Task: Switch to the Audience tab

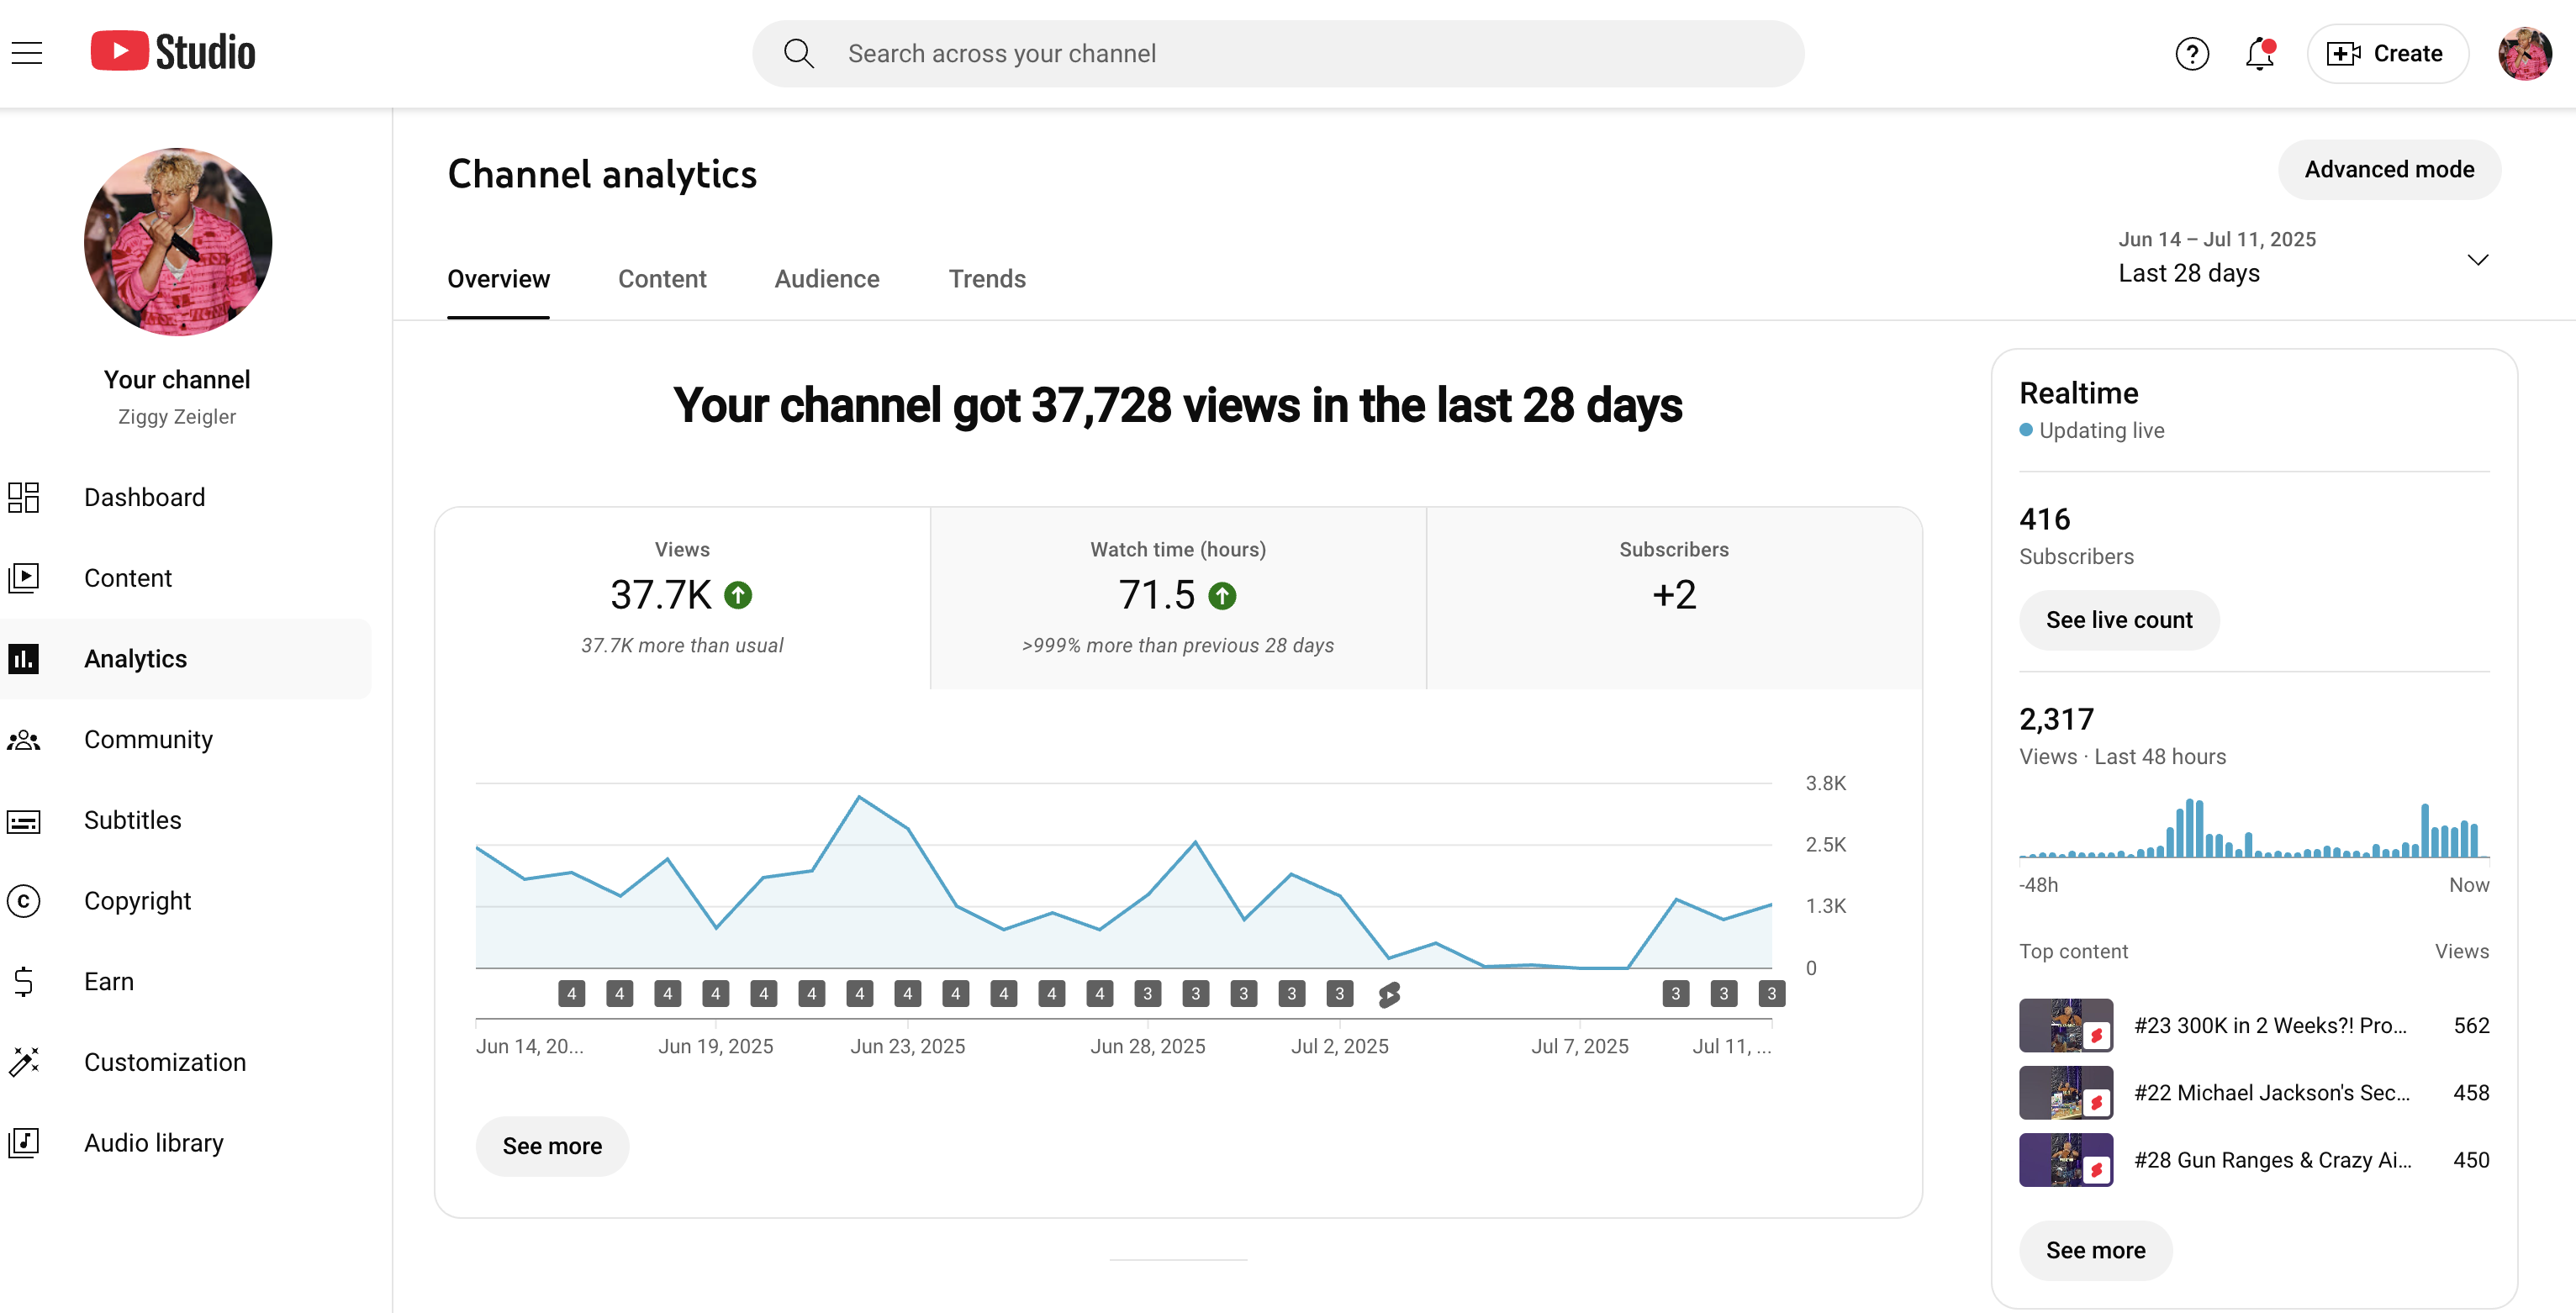Action: click(827, 279)
